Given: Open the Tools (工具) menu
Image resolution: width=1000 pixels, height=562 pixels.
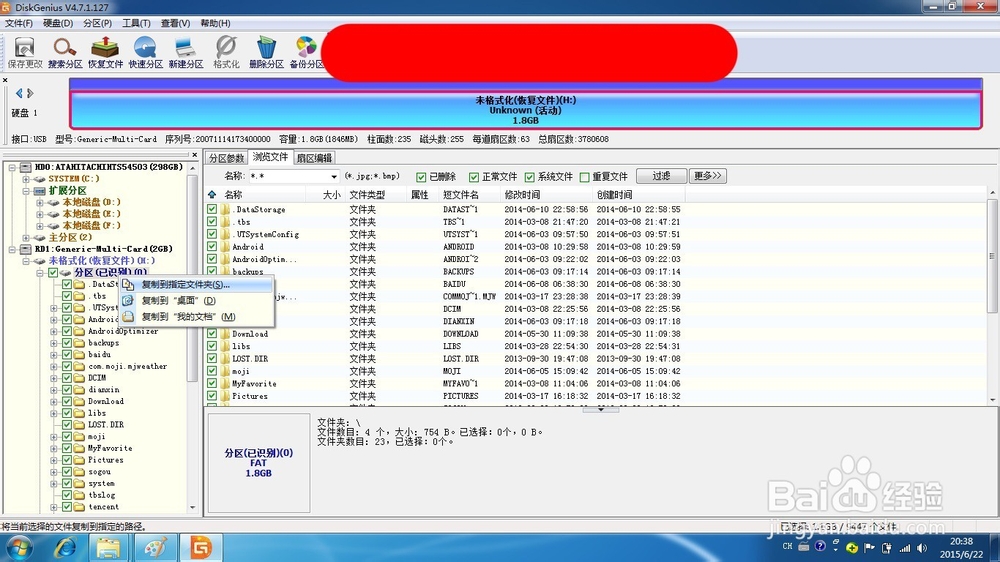Looking at the screenshot, I should [x=136, y=23].
